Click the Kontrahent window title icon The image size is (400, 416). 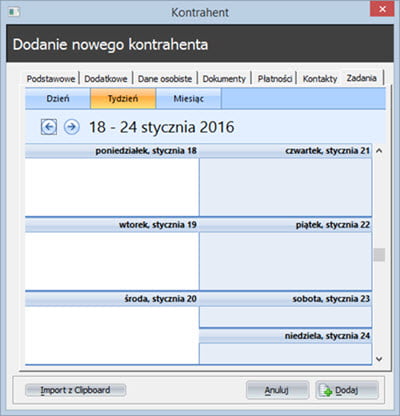14,12
